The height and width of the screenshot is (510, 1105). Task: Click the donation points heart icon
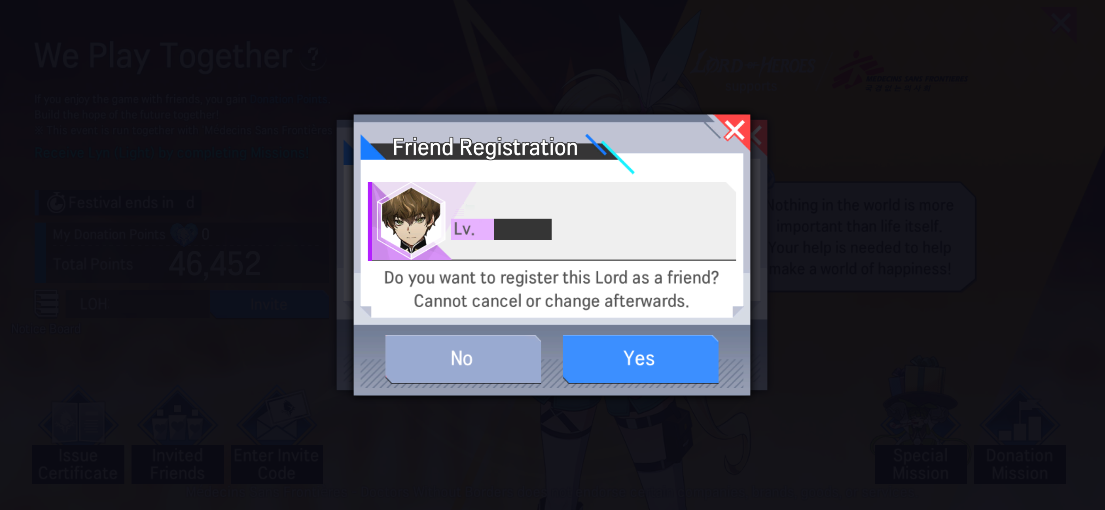(183, 235)
